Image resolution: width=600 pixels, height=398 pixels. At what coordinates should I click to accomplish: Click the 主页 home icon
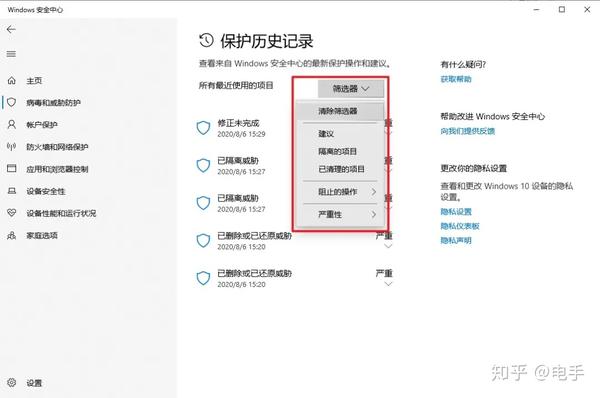tap(12, 80)
